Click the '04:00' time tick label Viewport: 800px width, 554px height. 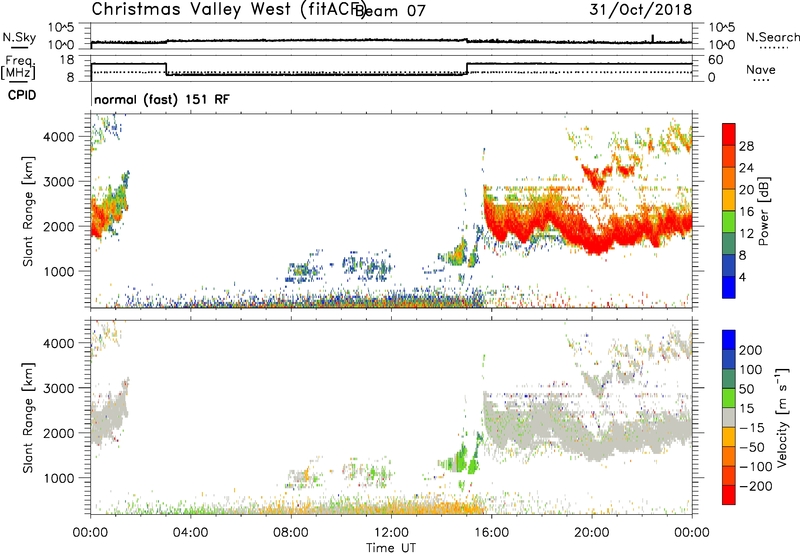coord(190,533)
